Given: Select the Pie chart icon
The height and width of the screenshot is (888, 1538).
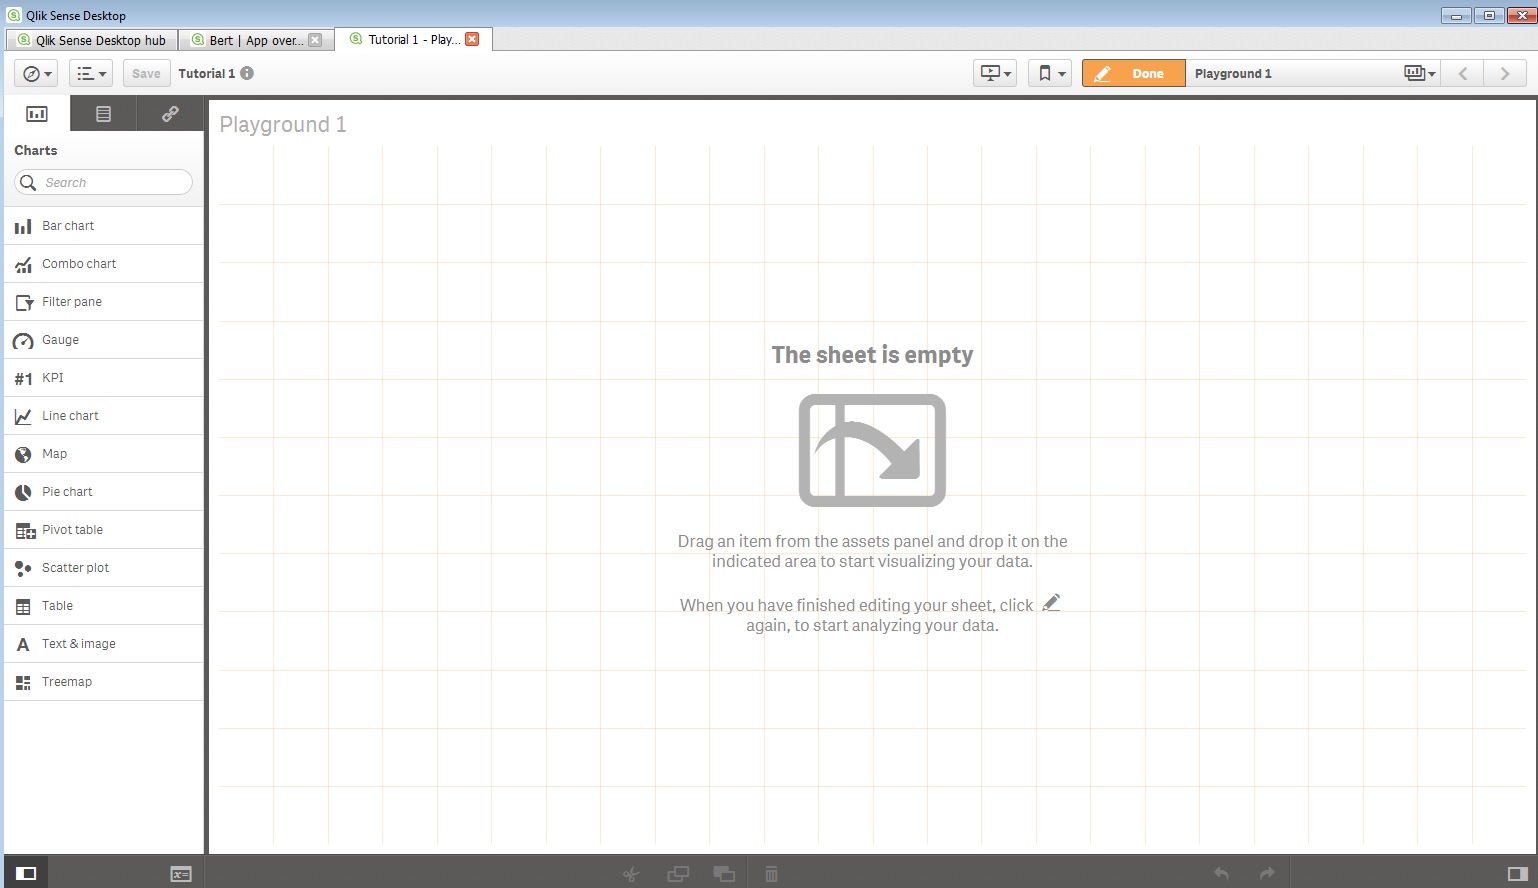Looking at the screenshot, I should click(23, 493).
